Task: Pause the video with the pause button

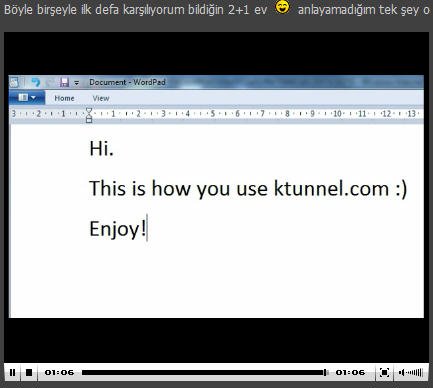Action: 12,372
